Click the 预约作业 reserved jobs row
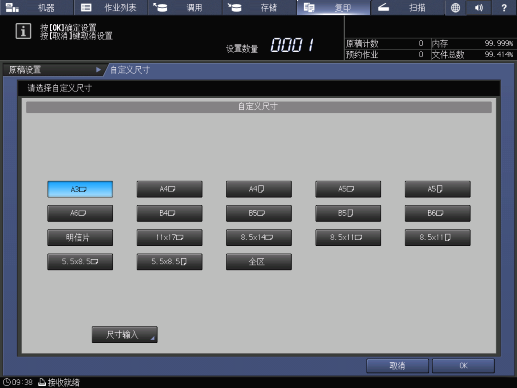 387,54
